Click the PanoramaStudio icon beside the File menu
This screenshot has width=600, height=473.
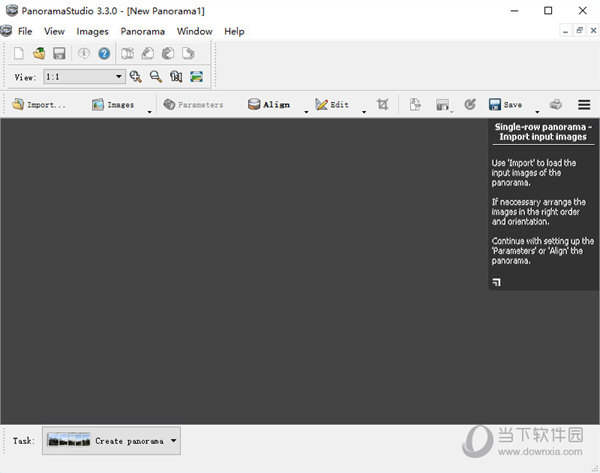tap(6, 31)
